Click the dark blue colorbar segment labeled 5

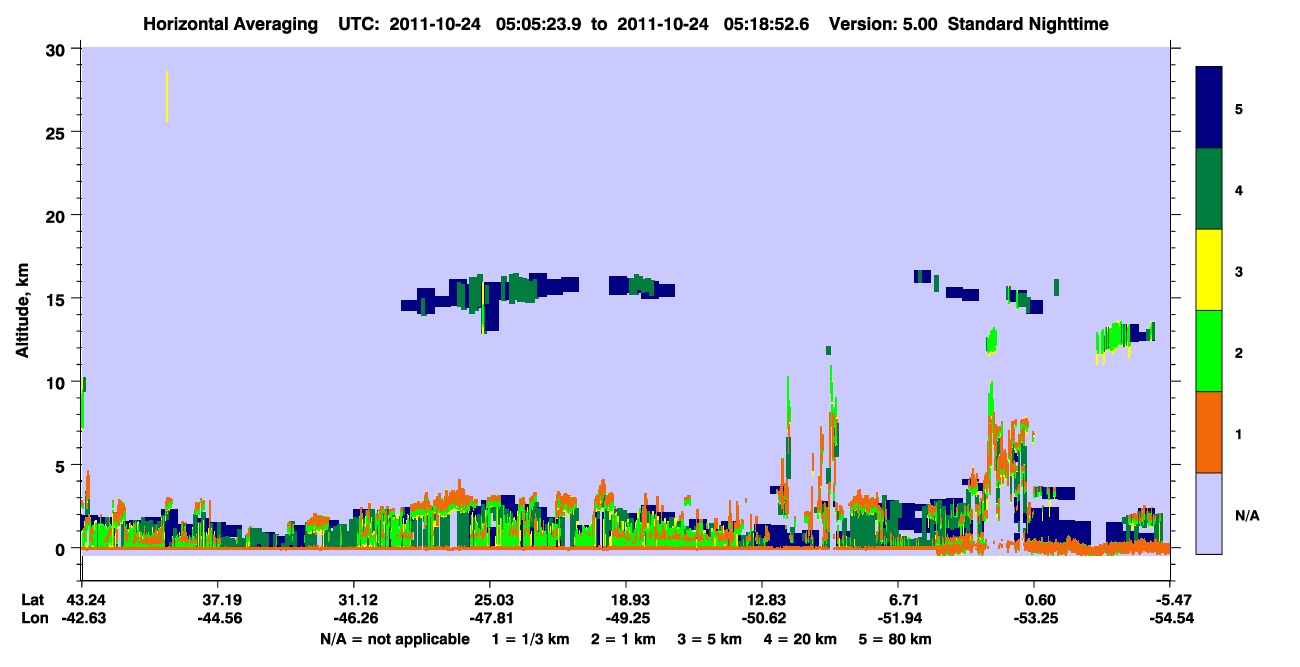click(1209, 108)
